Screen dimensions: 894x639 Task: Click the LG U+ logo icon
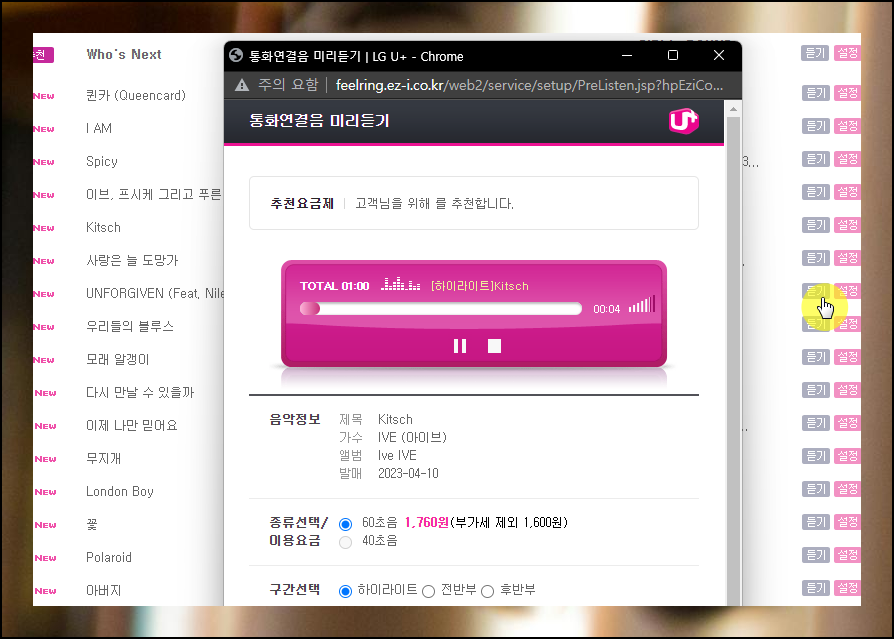(683, 121)
